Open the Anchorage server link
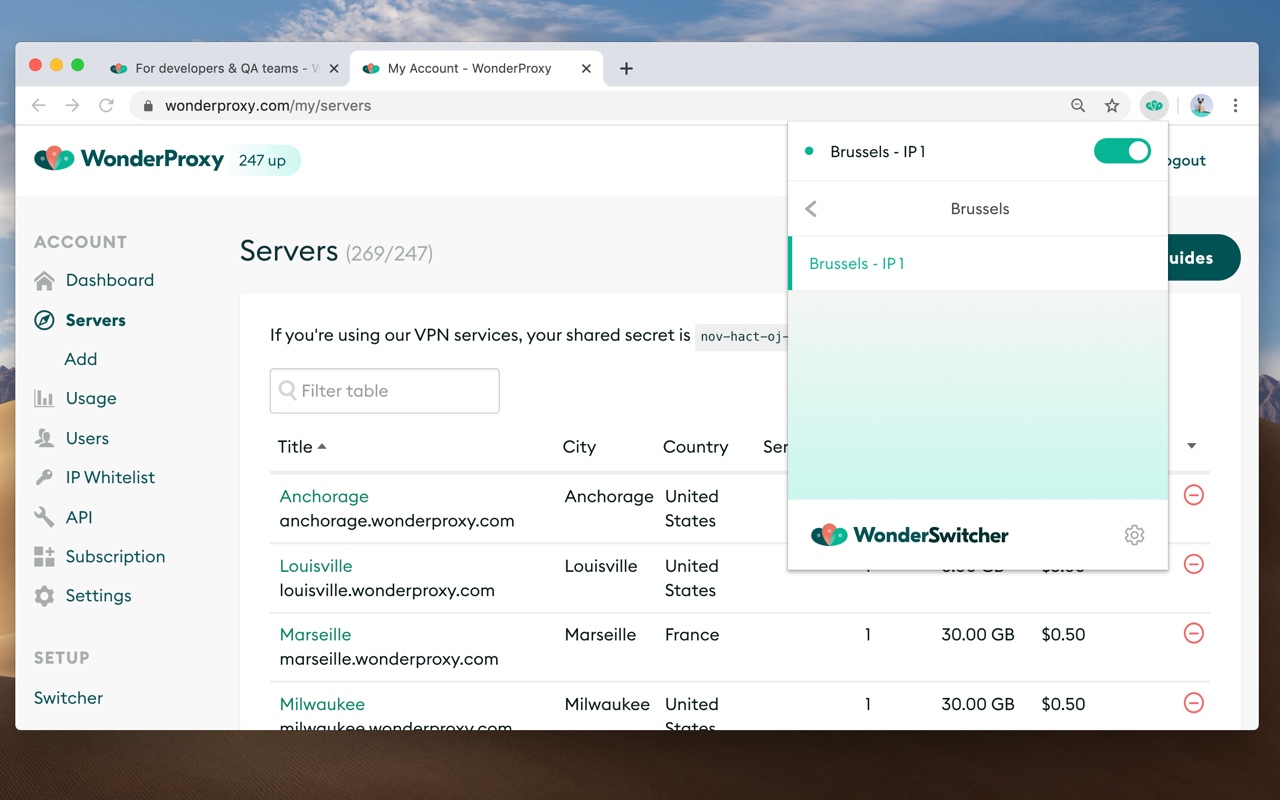Screen dimensions: 1280x800 (x=324, y=496)
